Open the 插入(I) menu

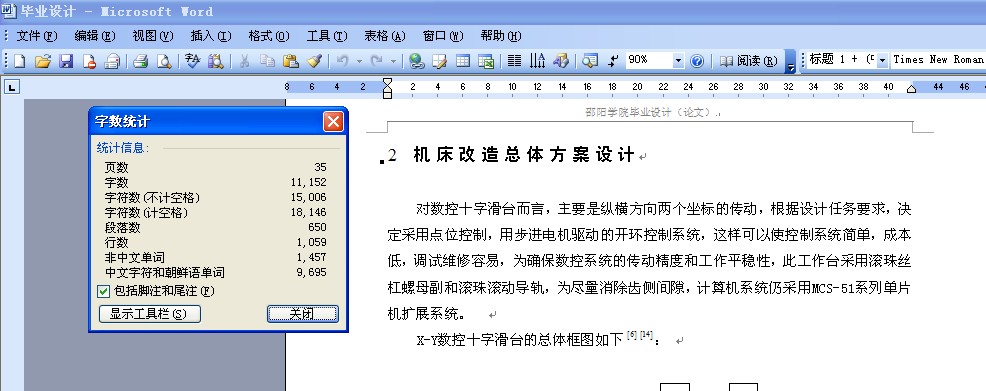coord(211,36)
